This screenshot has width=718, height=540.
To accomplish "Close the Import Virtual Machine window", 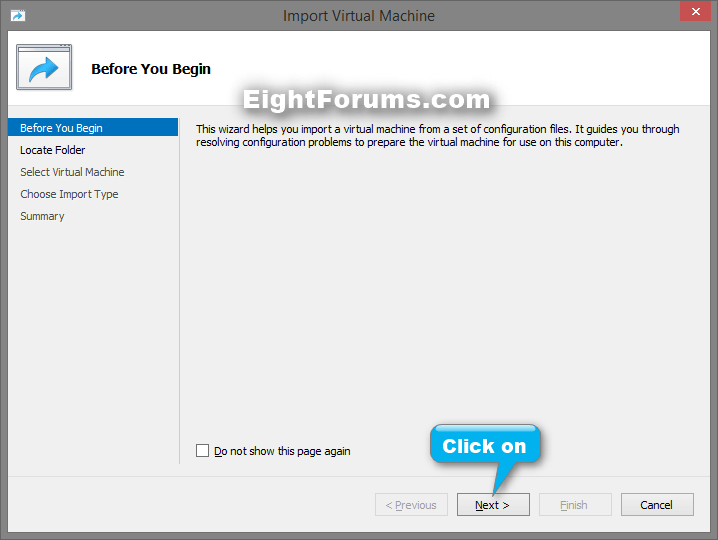I will (691, 13).
